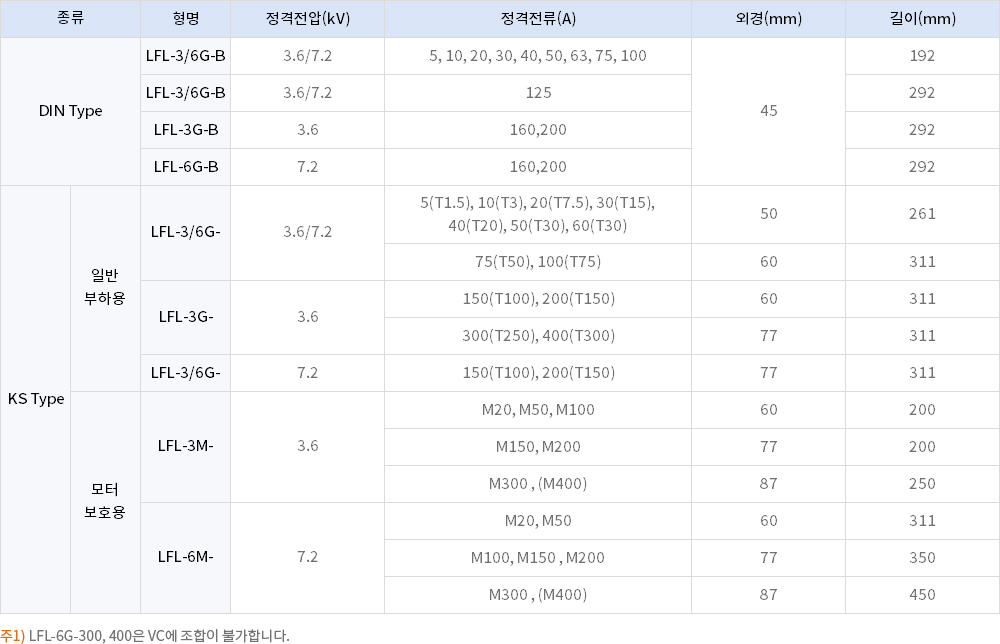Select the DIN Type category cell
The height and width of the screenshot is (644, 1000).
pos(70,111)
